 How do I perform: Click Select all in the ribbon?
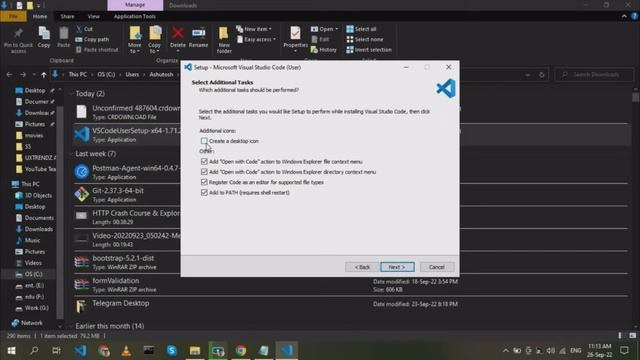pos(361,29)
